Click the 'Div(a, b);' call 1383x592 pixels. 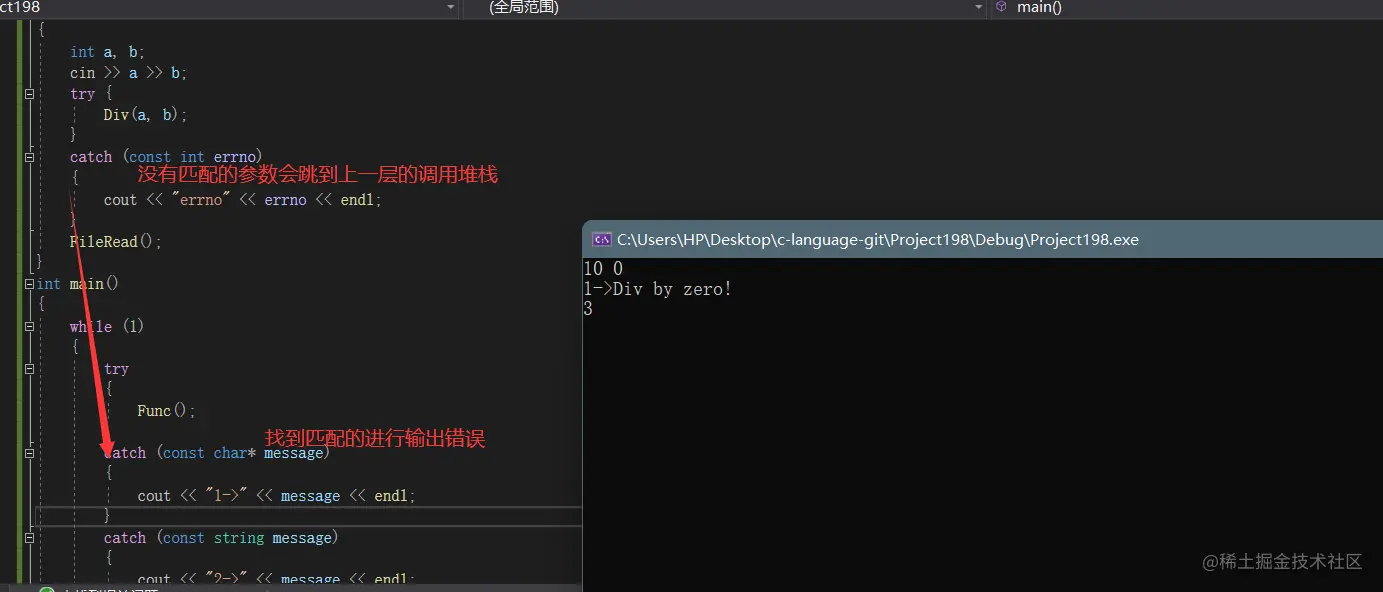(145, 115)
